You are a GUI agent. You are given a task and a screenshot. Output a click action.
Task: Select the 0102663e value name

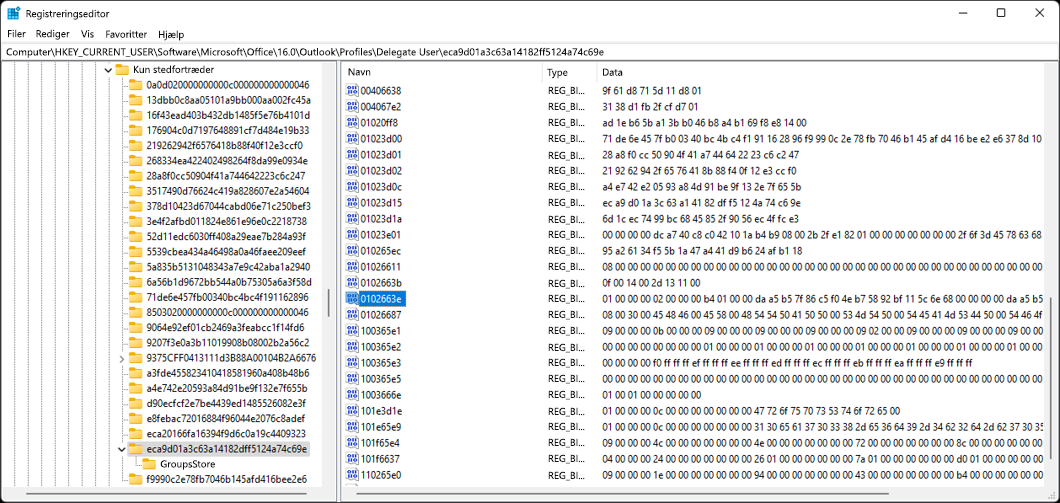point(382,298)
